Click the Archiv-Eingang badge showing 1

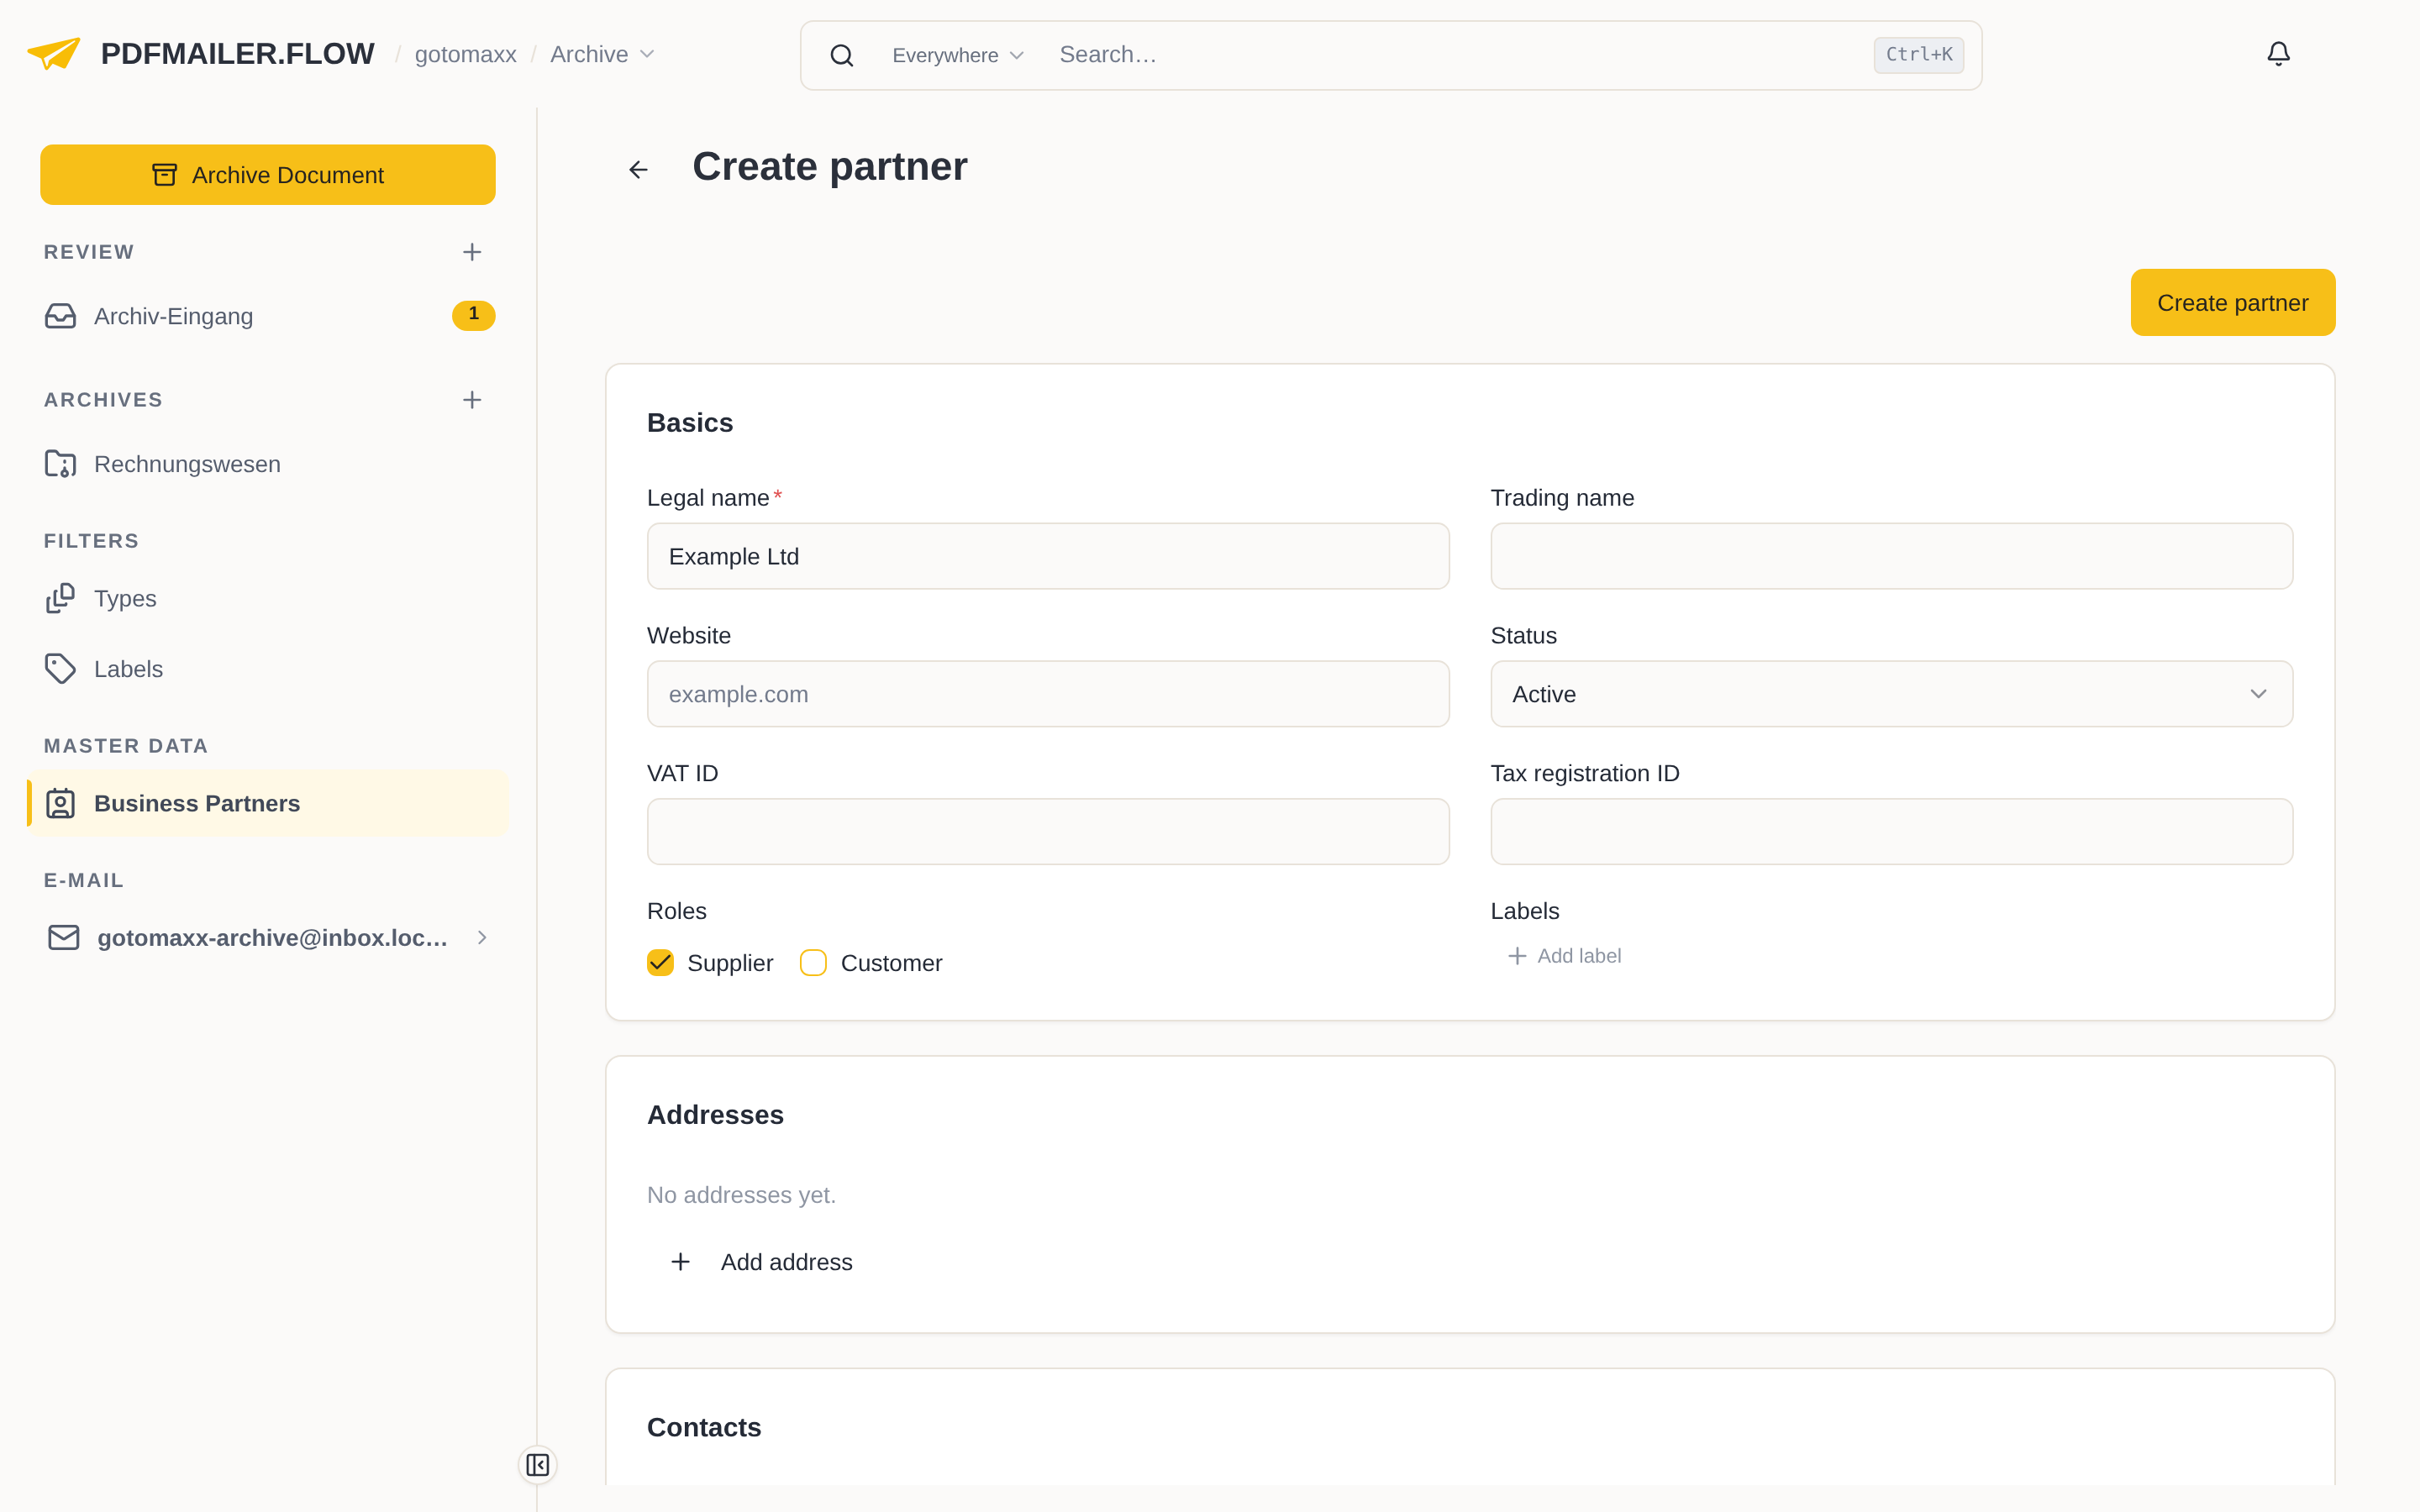473,315
